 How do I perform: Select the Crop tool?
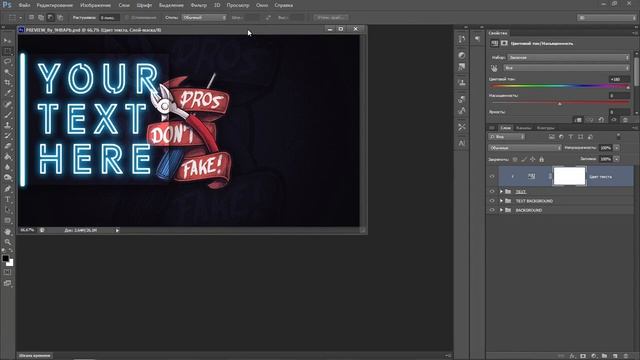coord(7,83)
